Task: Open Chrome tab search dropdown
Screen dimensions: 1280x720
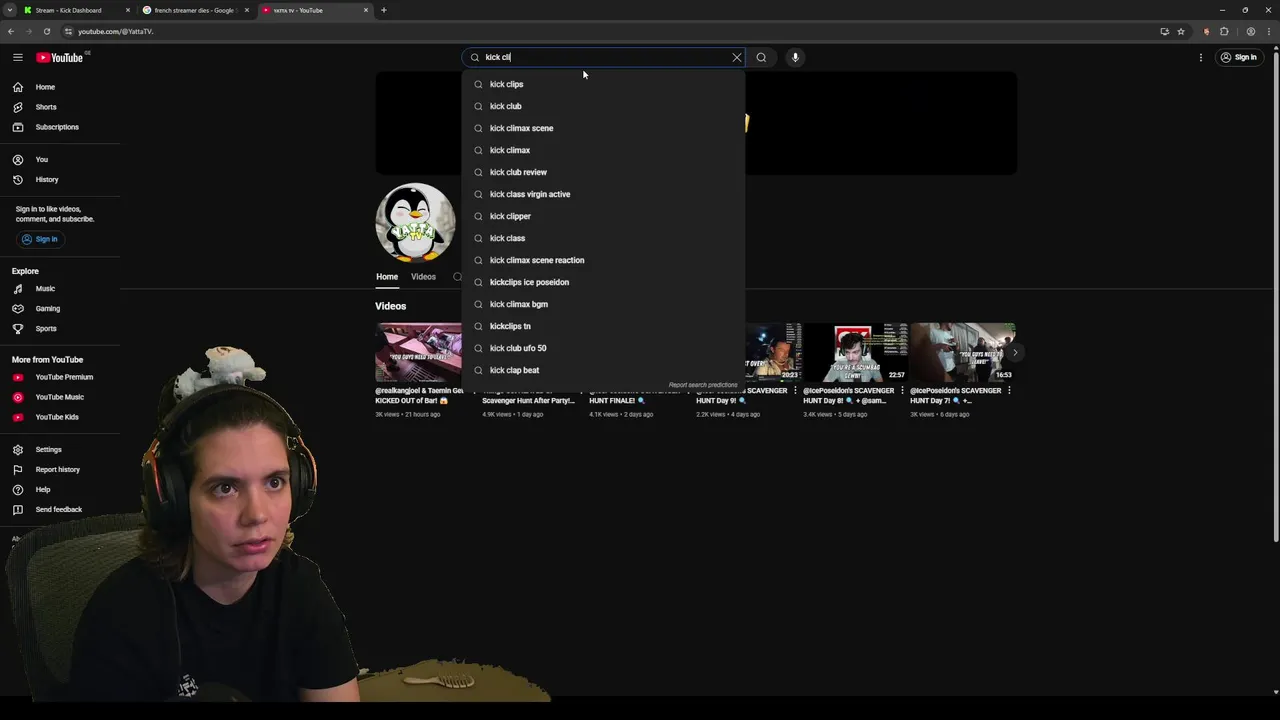Action: point(9,10)
